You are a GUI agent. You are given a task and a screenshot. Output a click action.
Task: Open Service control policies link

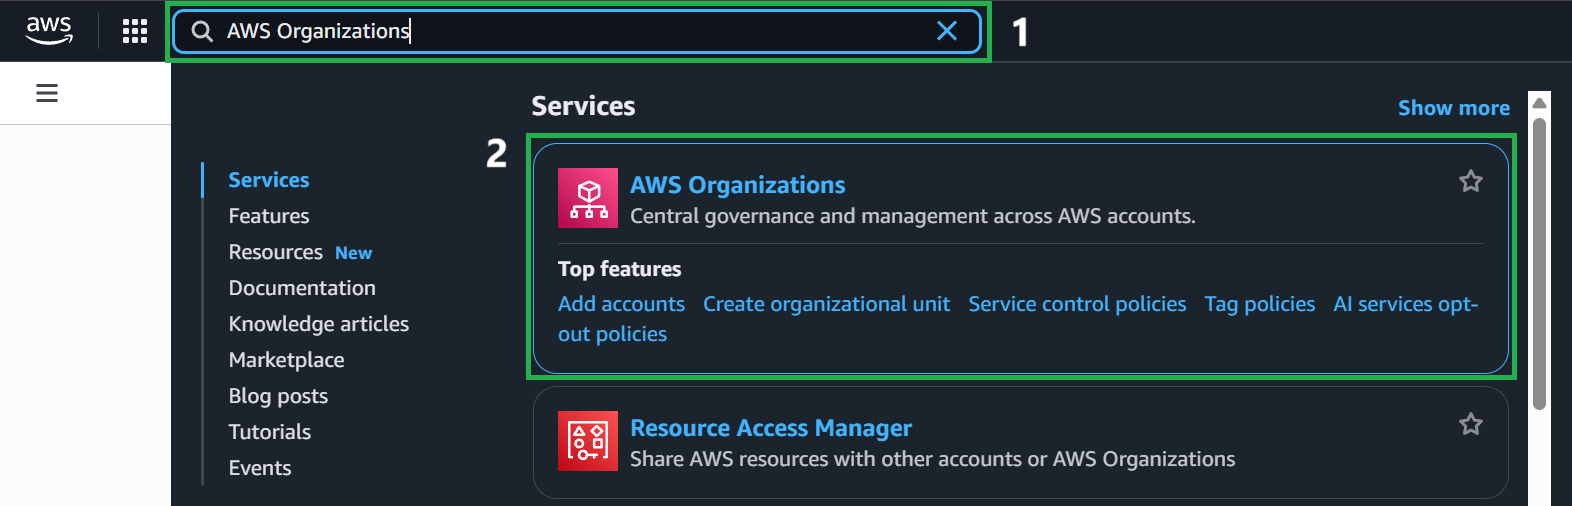[1077, 304]
